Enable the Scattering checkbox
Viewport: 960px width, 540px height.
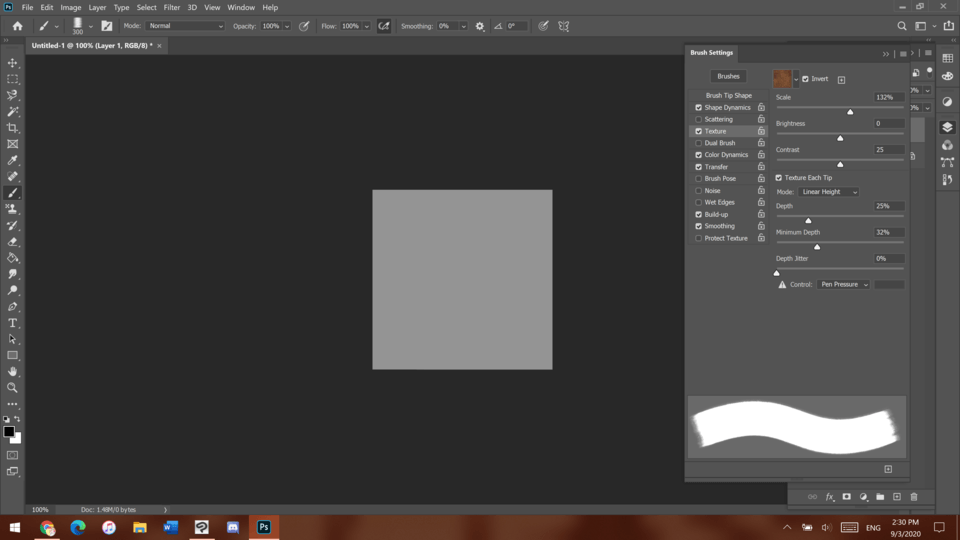(698, 119)
